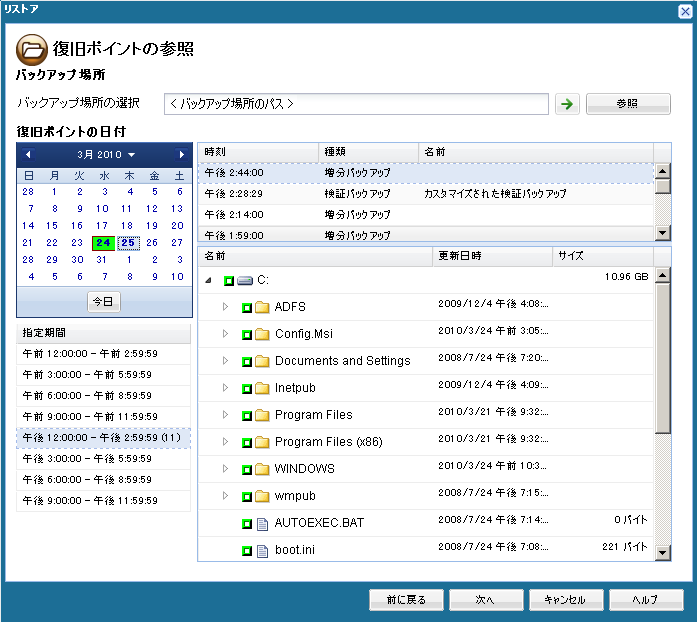Screen dimensions: 697x622
Task: Select calendar date 24
Action: [104, 243]
